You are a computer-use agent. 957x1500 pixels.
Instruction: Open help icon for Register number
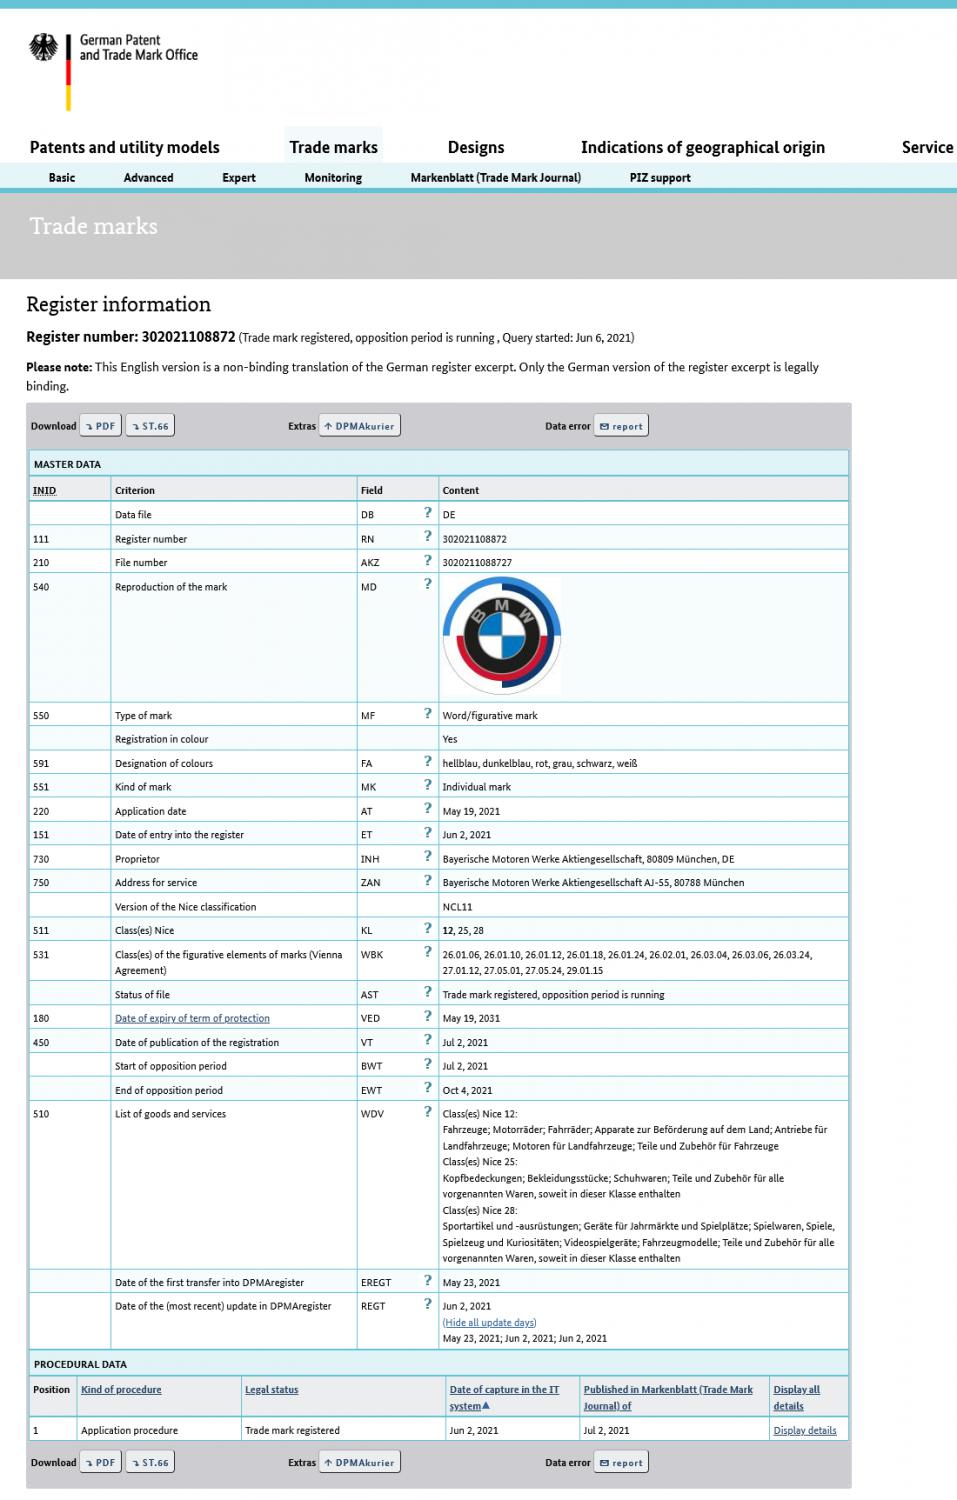tap(428, 537)
